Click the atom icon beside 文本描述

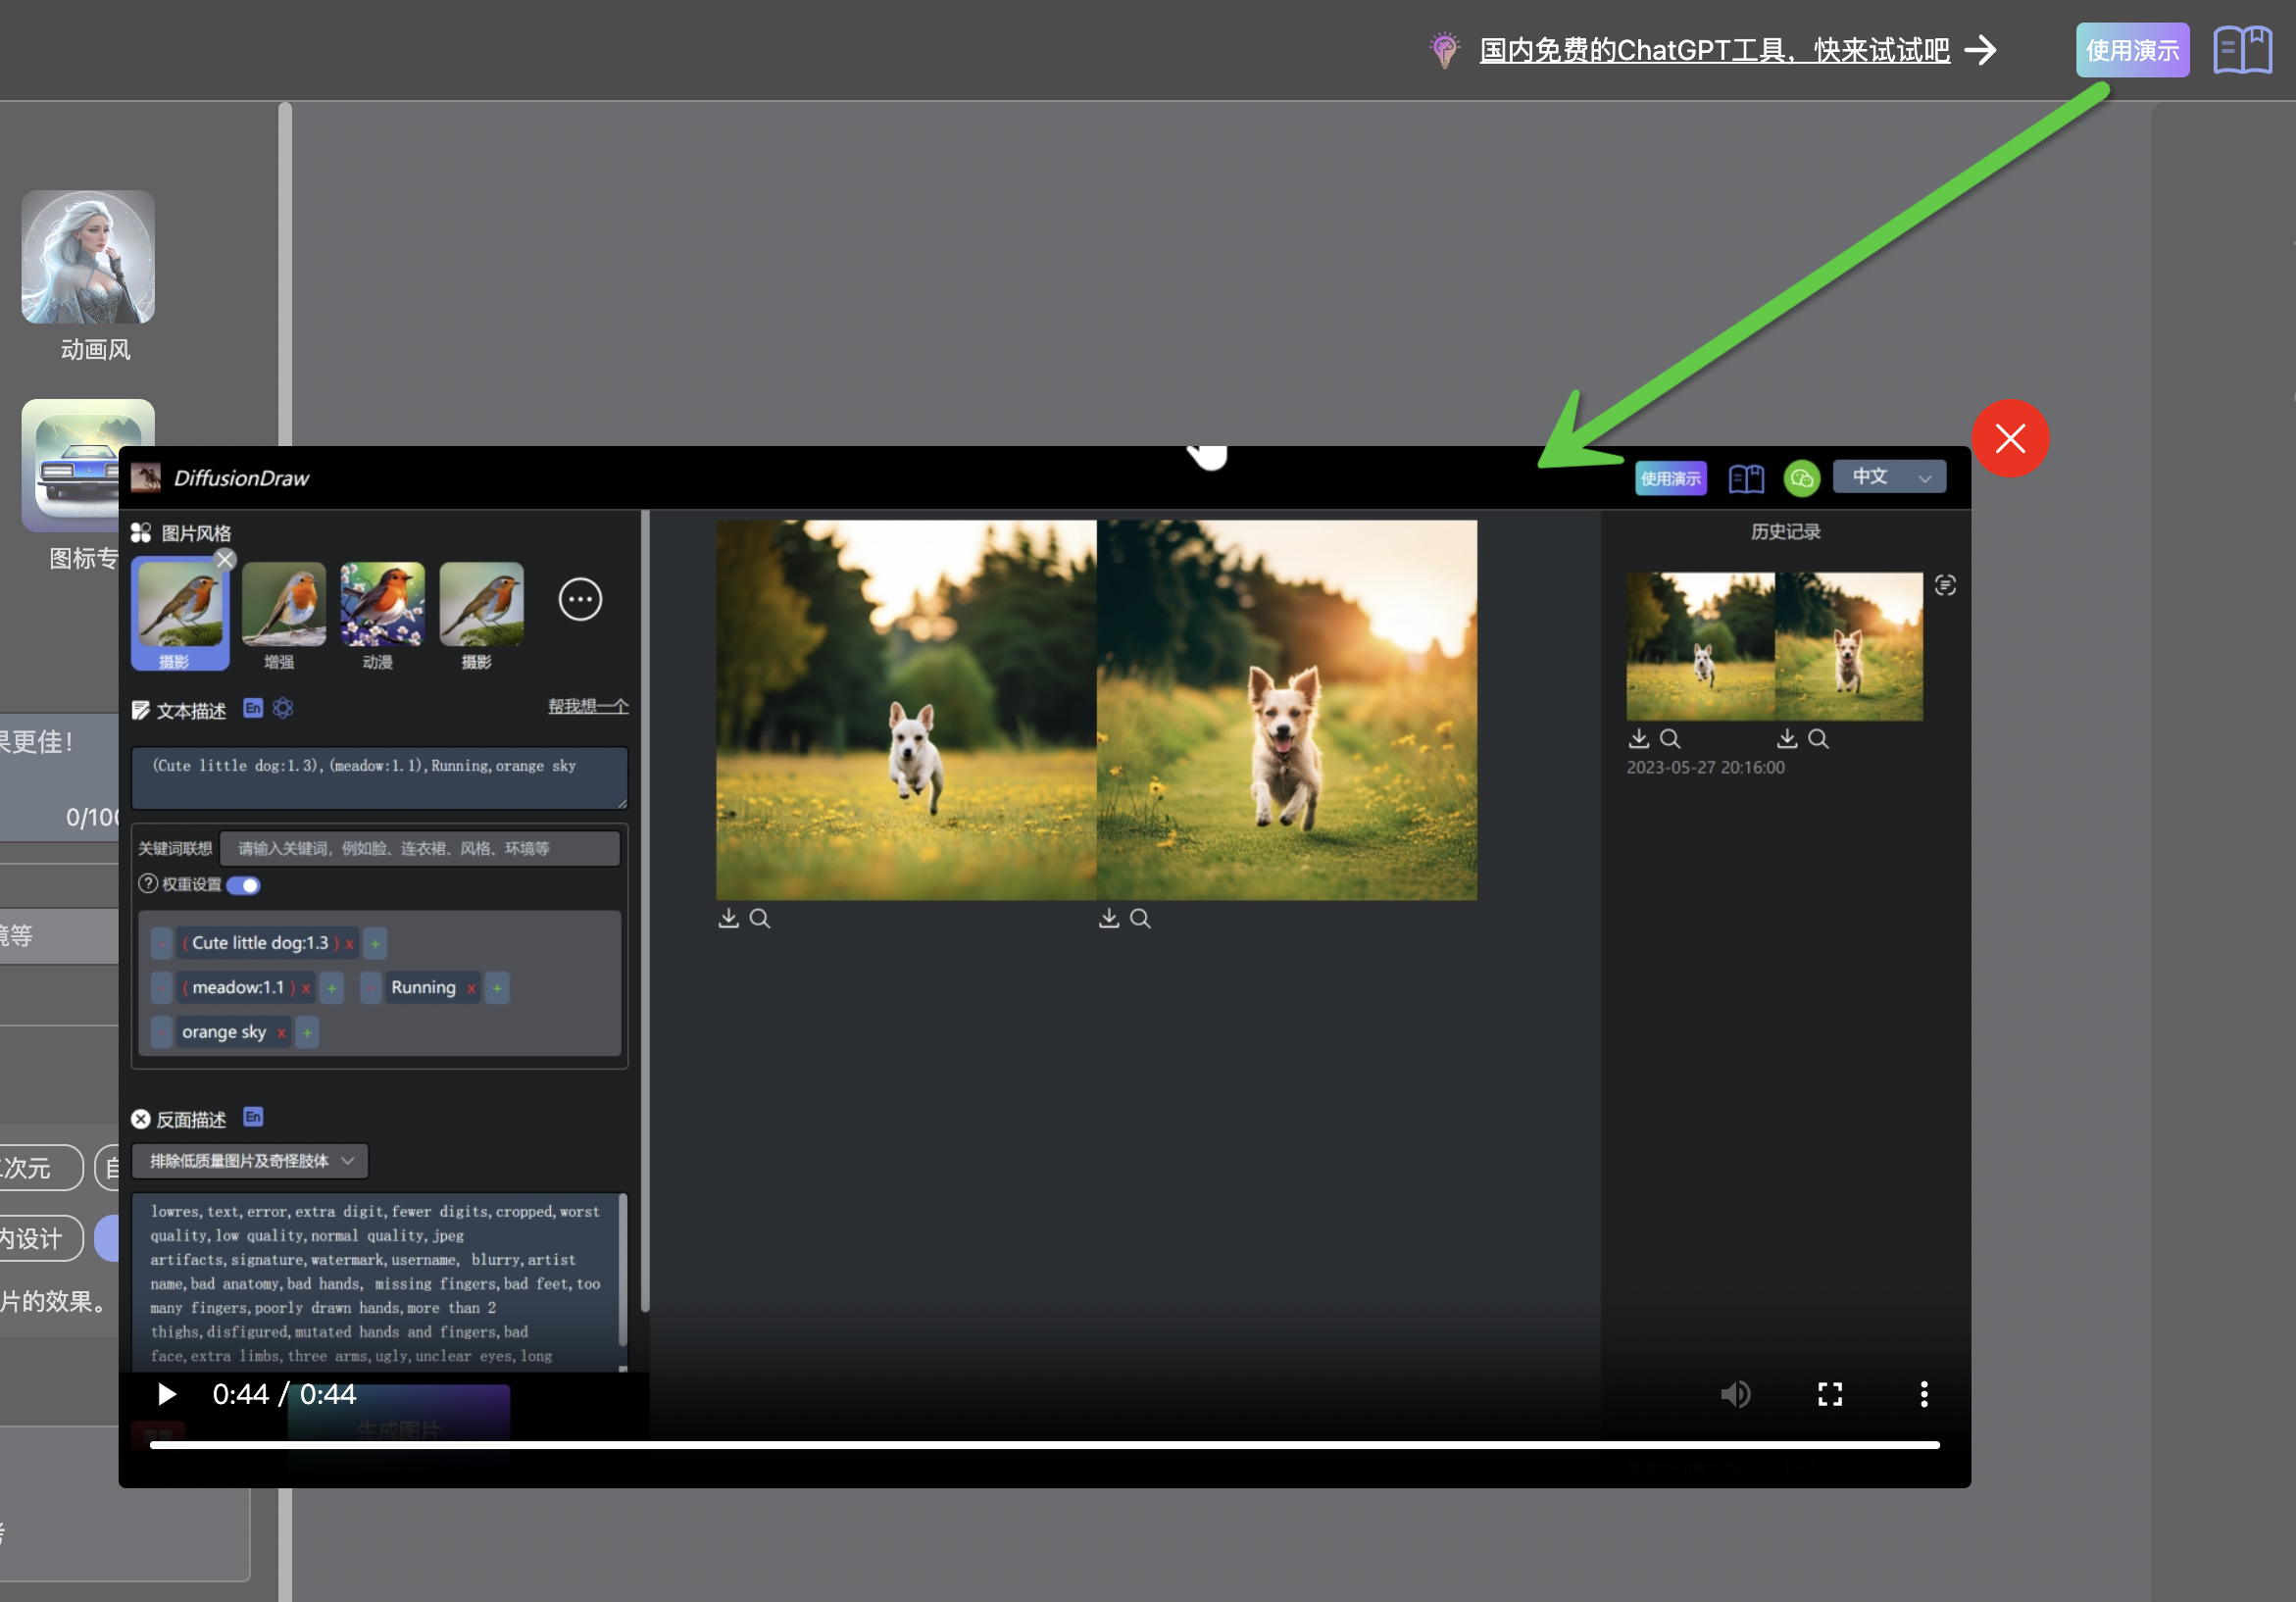[283, 708]
